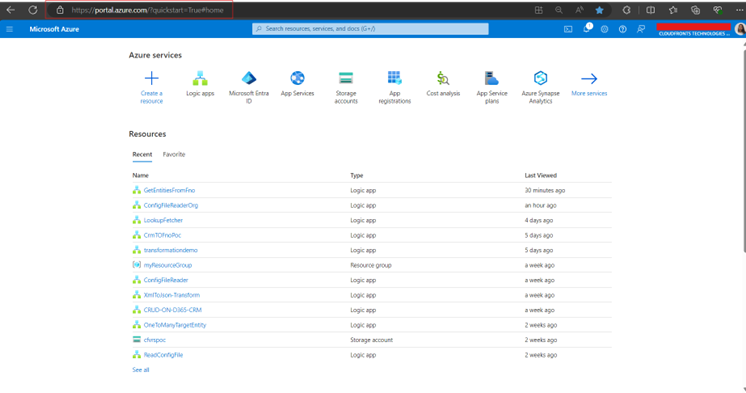746x393 pixels.
Task: Open ConfigFileReader logic app
Action: pos(166,280)
